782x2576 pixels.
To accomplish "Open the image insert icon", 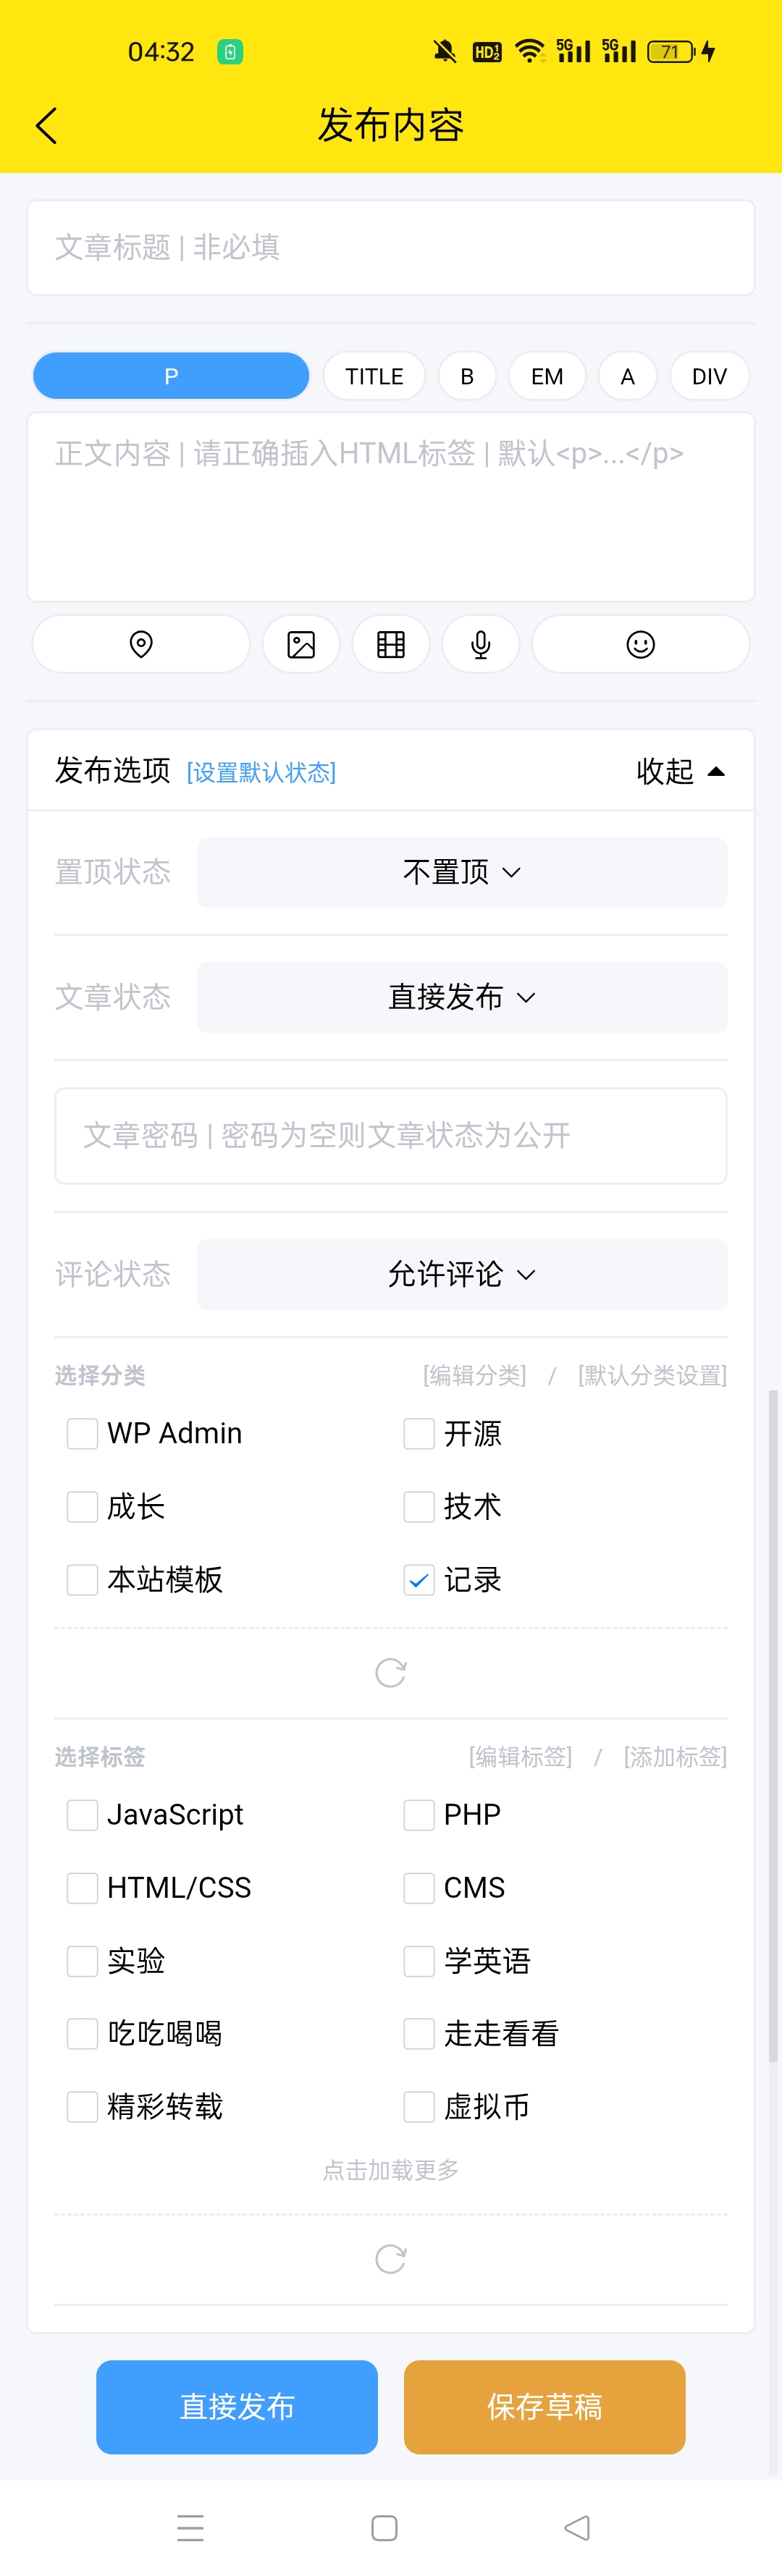I will click(301, 644).
